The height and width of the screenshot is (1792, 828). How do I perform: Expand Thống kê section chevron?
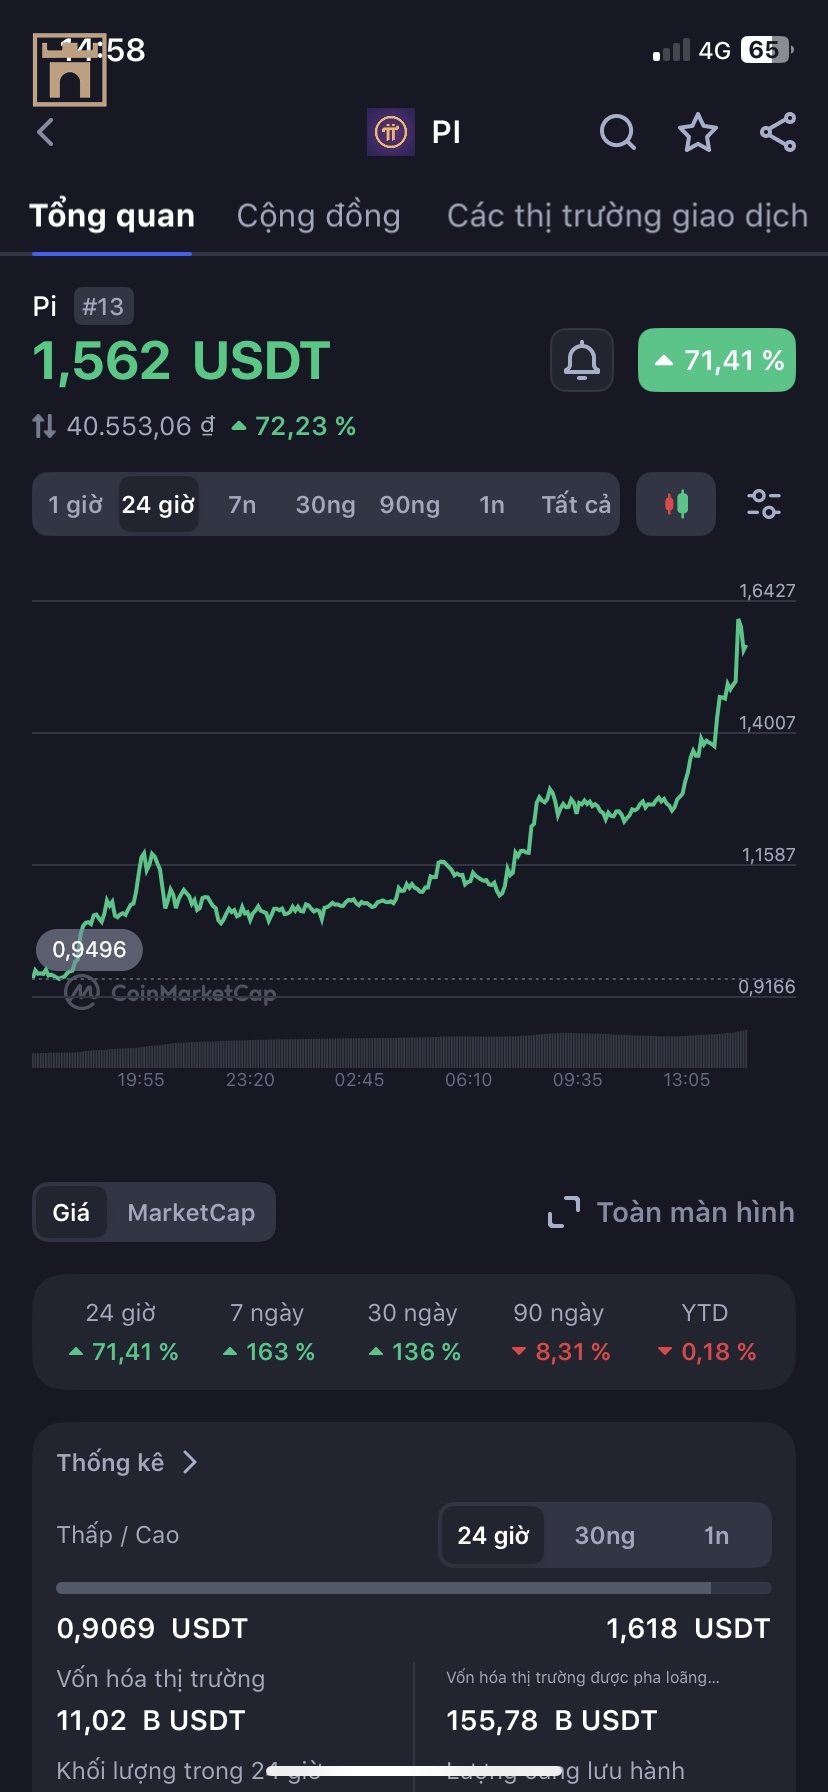pyautogui.click(x=190, y=1462)
